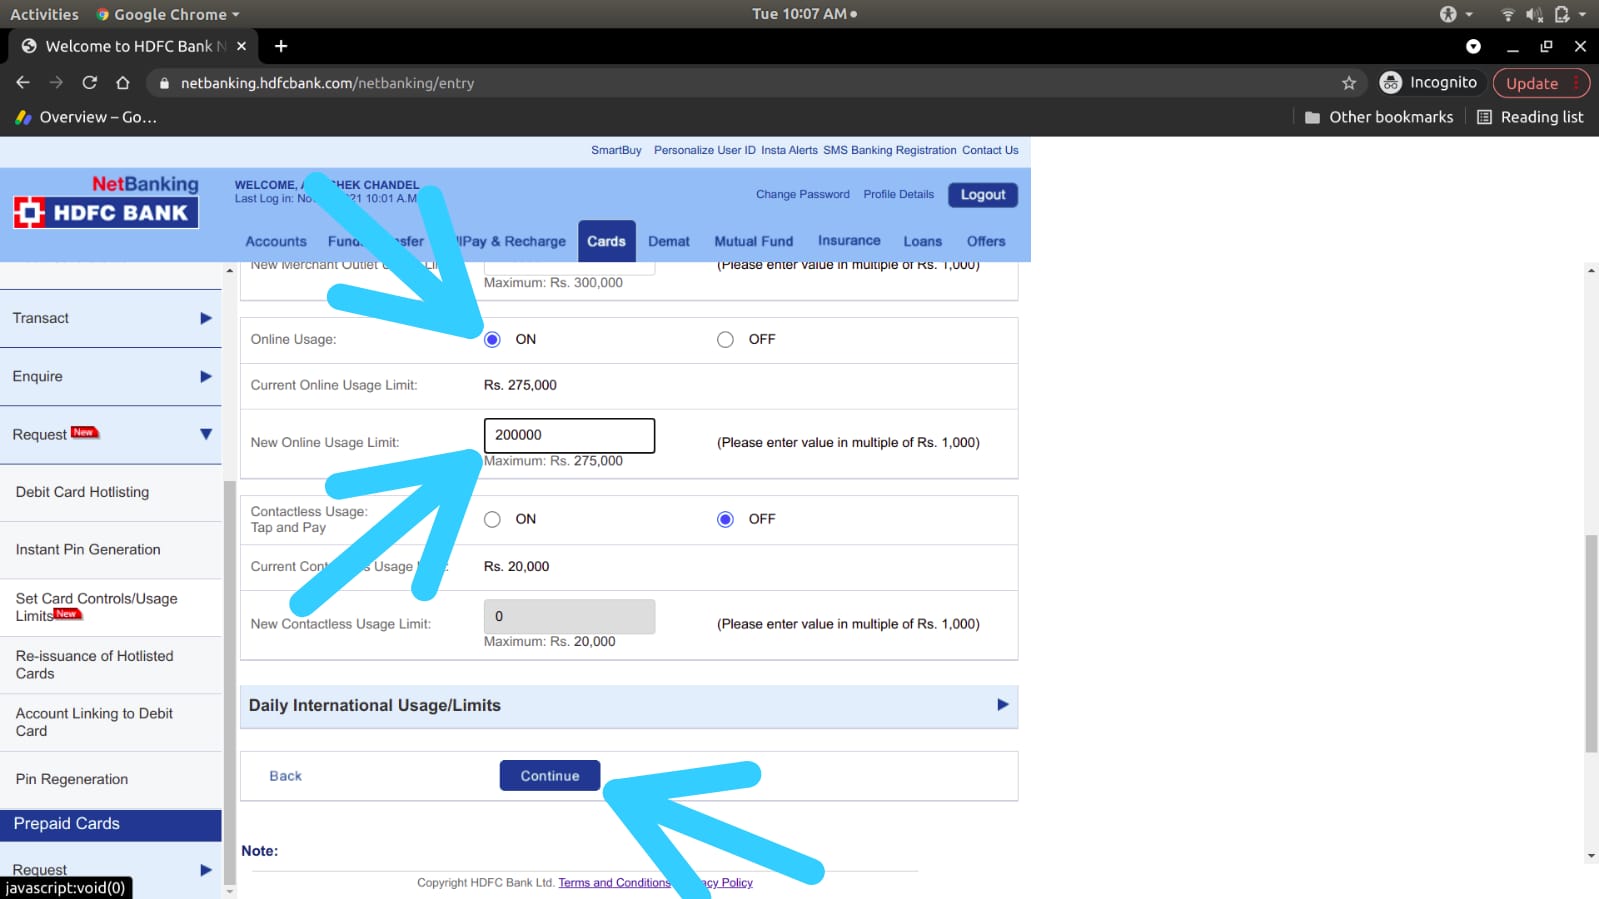
Task: Open the Loans tab
Action: click(923, 241)
